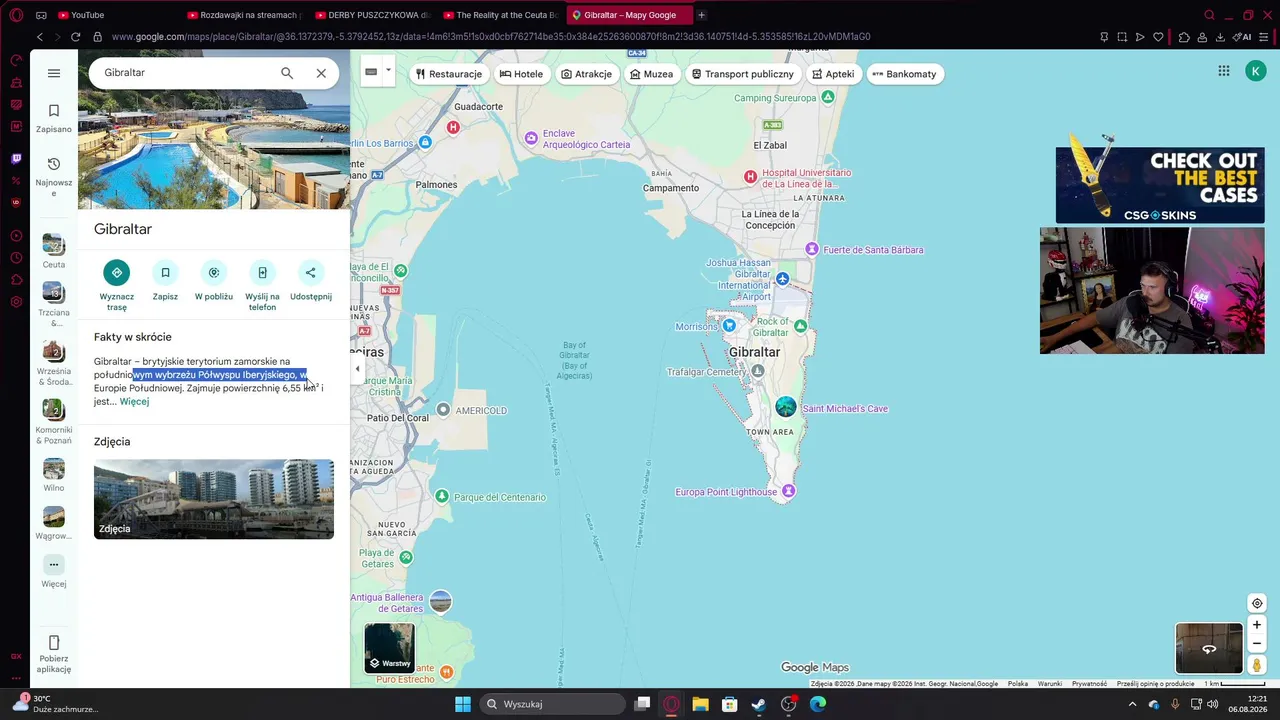Filter the map by Apteki
This screenshot has width=1280, height=720.
pos(833,74)
